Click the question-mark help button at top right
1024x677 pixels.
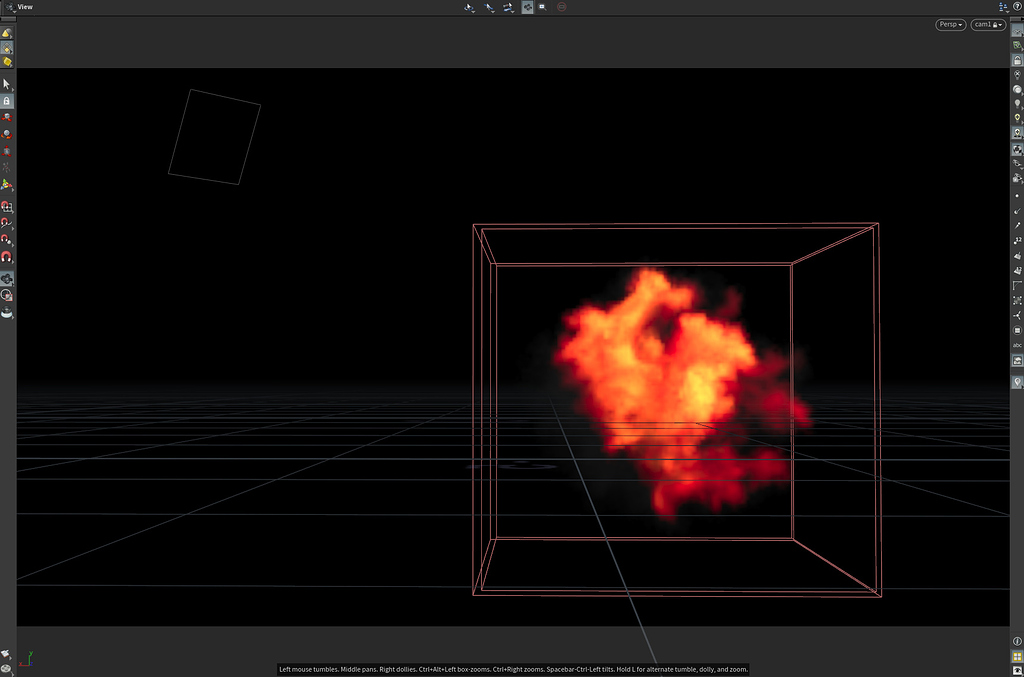1016,5
